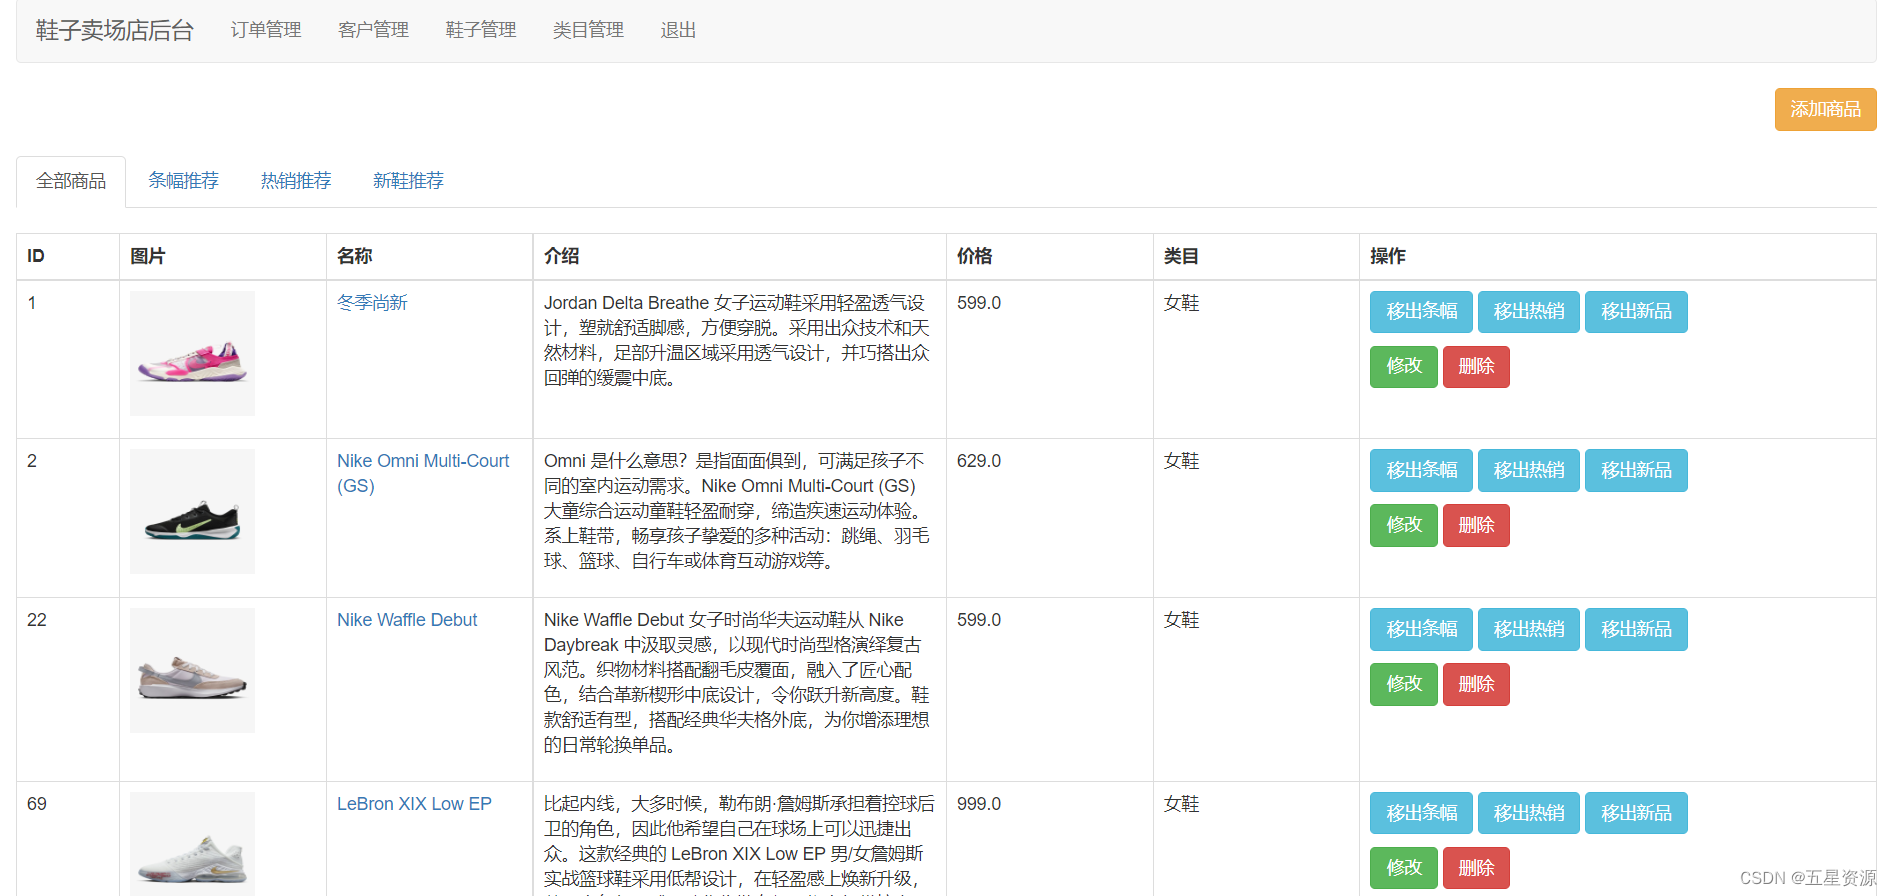The width and height of the screenshot is (1892, 896).
Task: Open the 冬季尚新 product link
Action: [372, 303]
